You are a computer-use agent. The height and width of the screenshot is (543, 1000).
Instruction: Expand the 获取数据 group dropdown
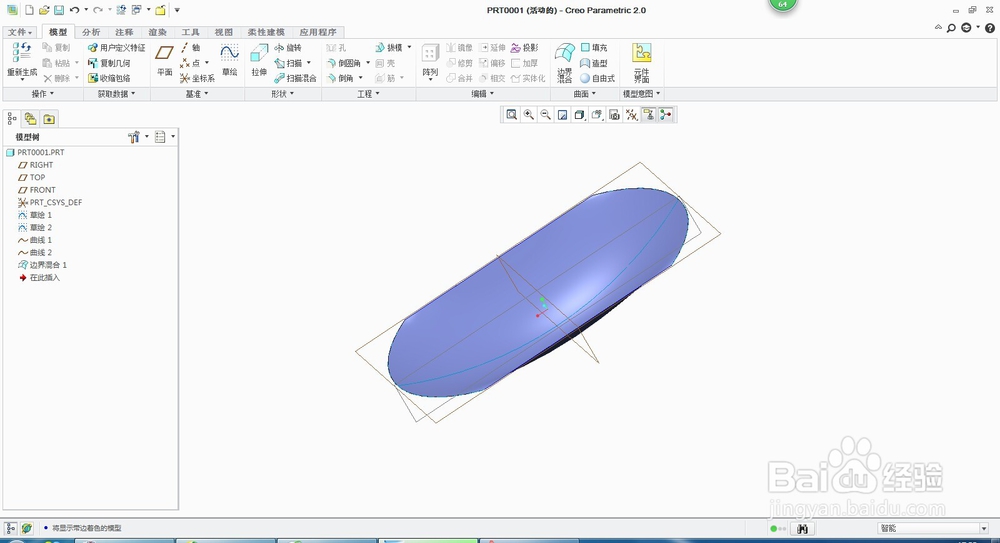(116, 94)
